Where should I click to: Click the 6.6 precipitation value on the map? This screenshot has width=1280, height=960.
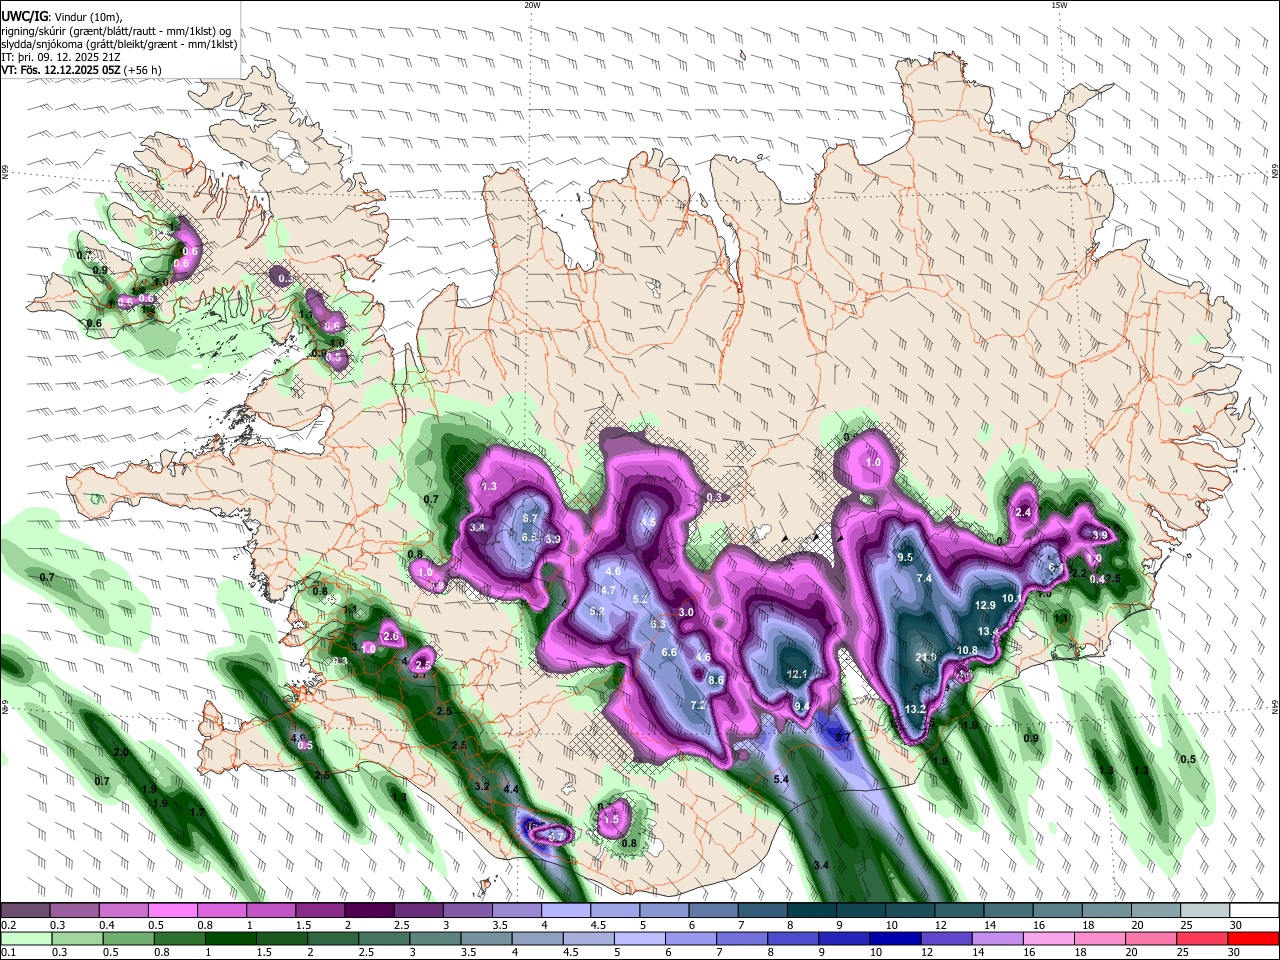tap(670, 652)
